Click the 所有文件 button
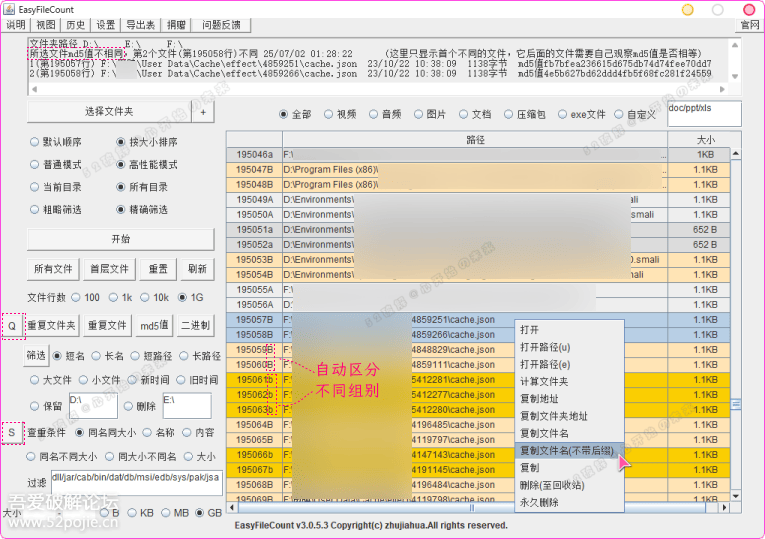Image resolution: width=765 pixels, height=539 pixels. tap(53, 269)
